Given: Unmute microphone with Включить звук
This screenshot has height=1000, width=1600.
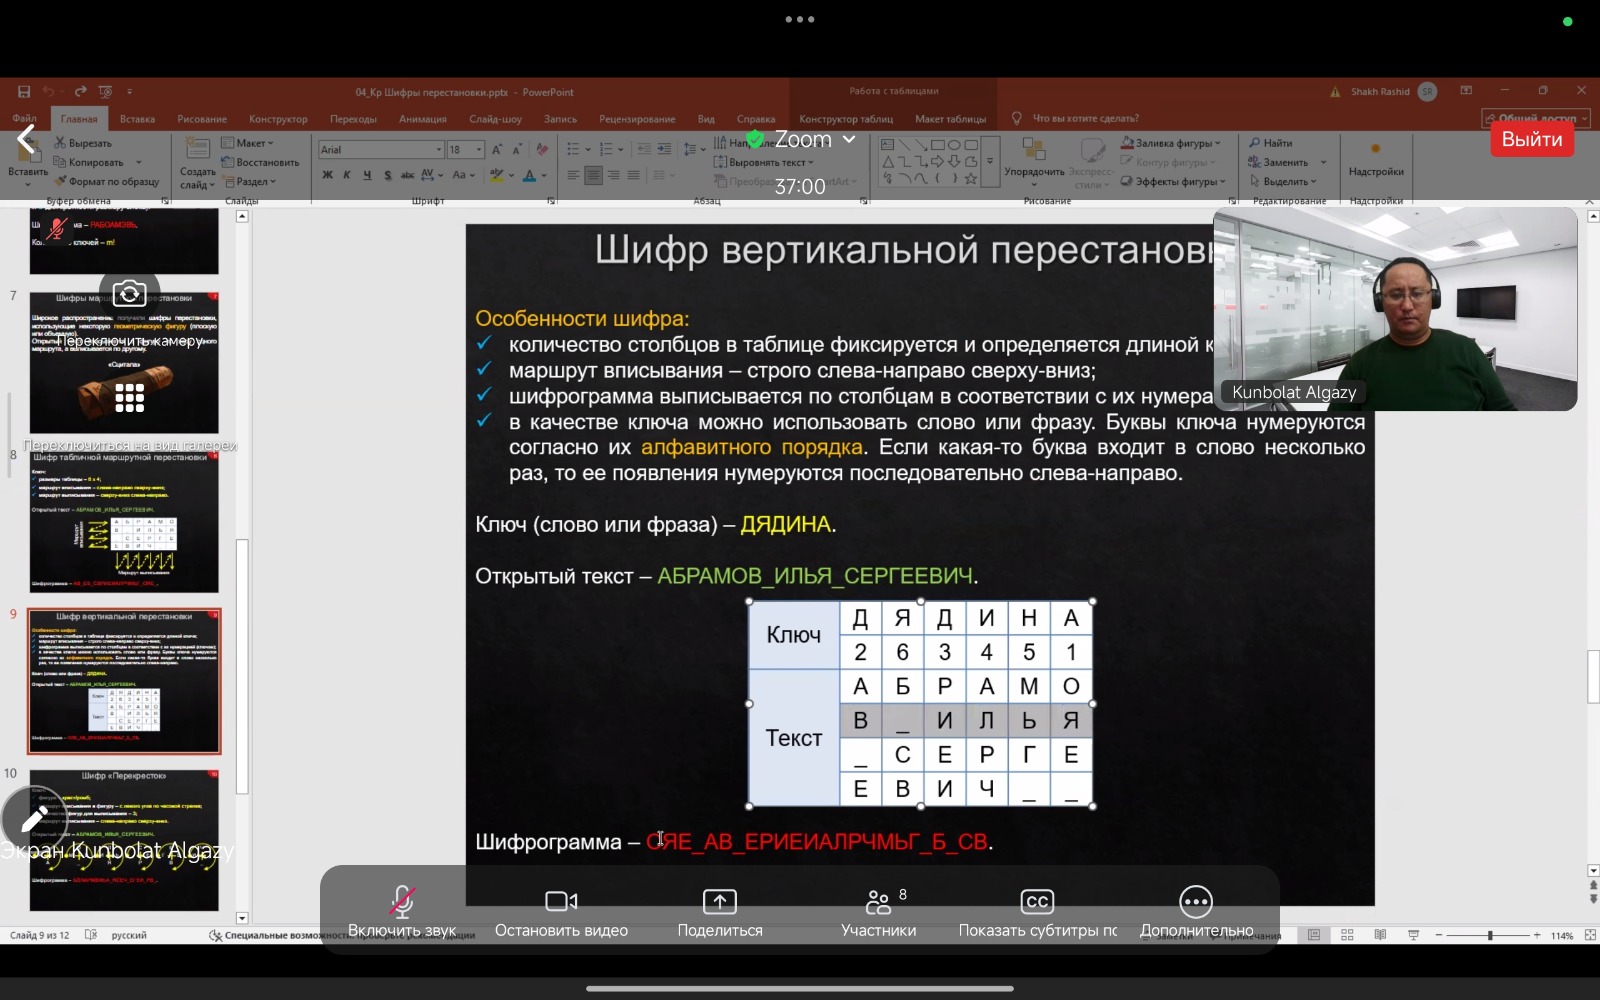Looking at the screenshot, I should pyautogui.click(x=402, y=902).
